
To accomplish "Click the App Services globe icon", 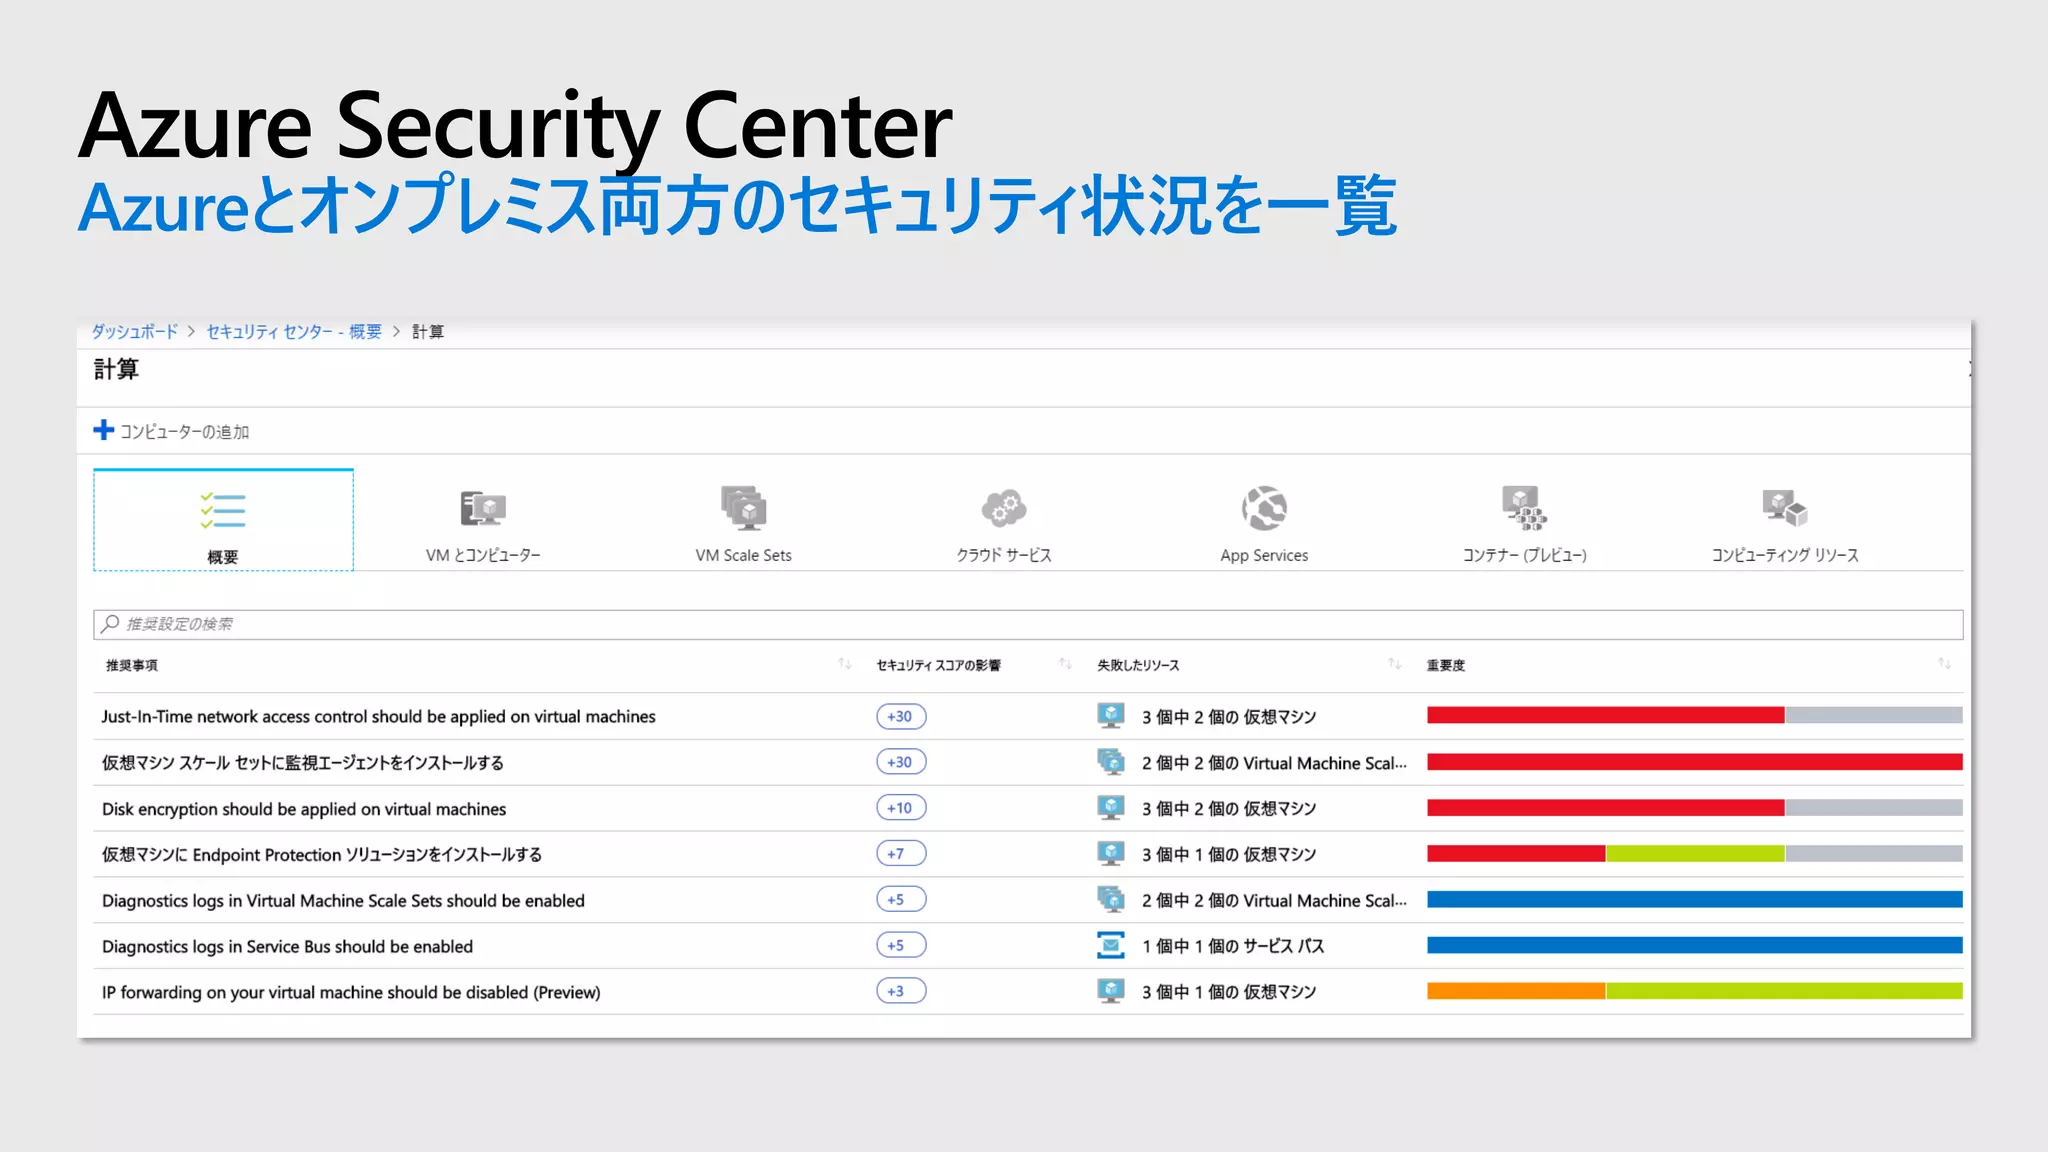I will pos(1264,508).
